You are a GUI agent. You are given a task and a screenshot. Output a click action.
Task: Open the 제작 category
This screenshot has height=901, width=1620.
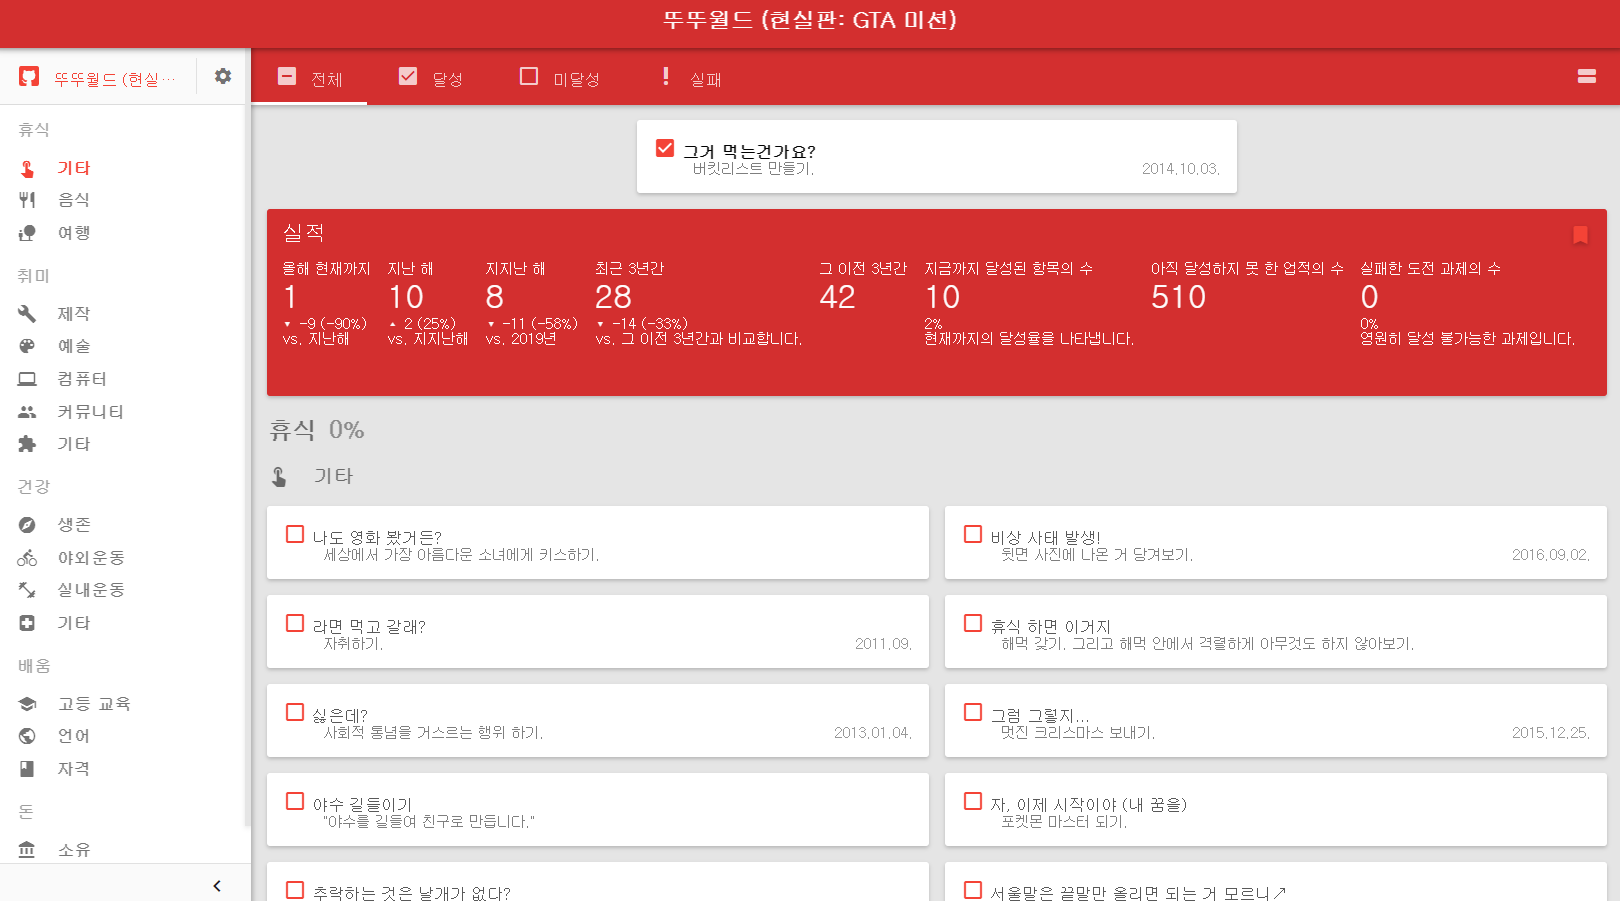point(74,314)
